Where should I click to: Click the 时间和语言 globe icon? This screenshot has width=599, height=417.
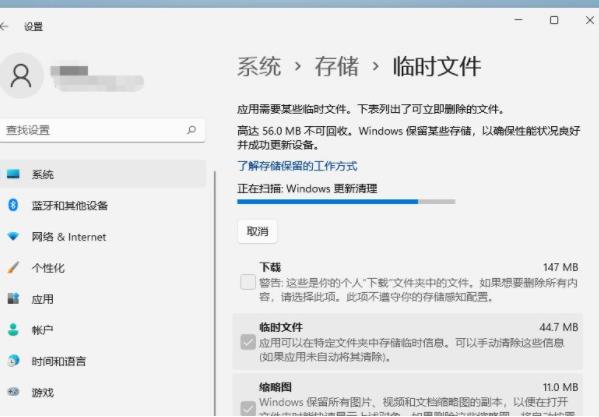click(13, 360)
